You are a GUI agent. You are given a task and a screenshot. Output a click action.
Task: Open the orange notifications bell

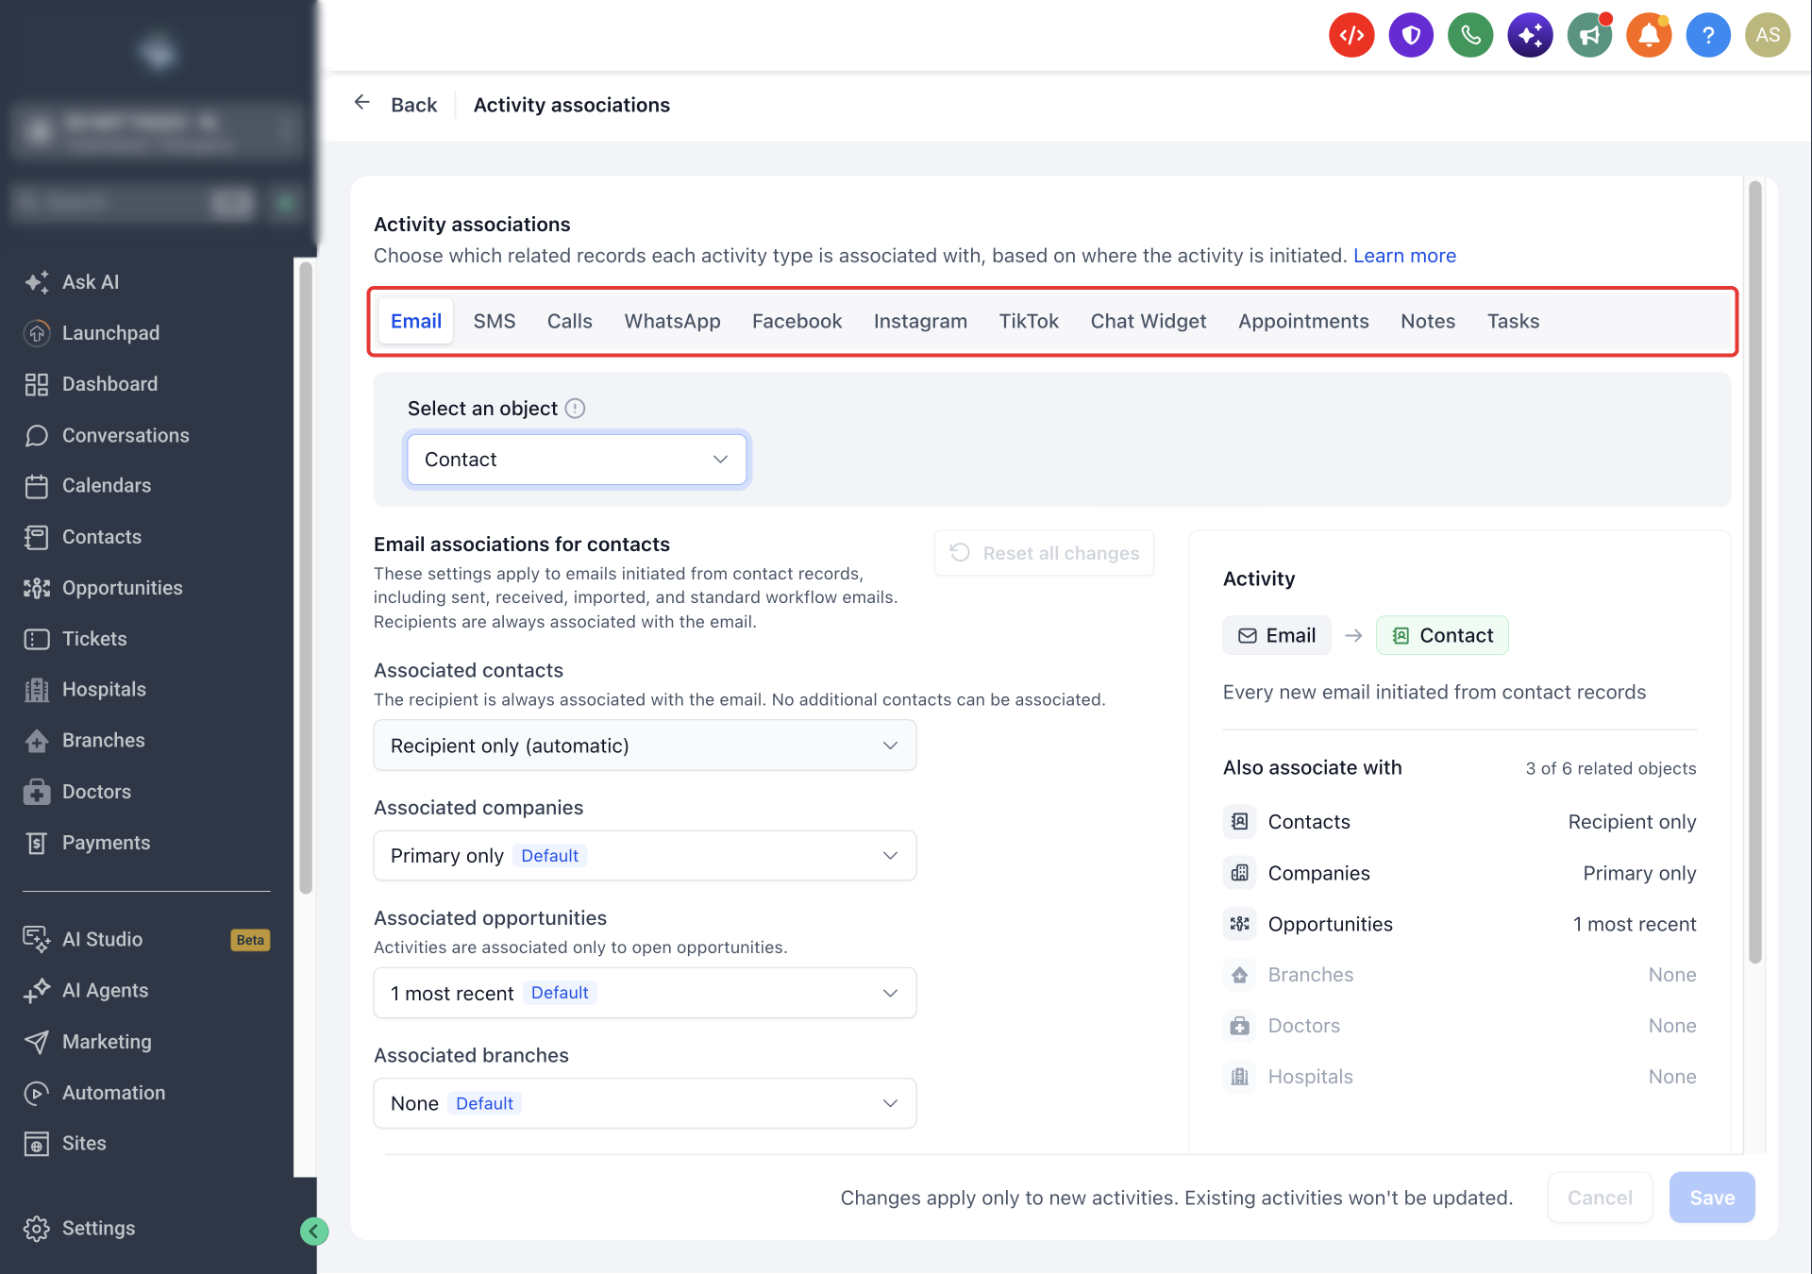tap(1649, 36)
